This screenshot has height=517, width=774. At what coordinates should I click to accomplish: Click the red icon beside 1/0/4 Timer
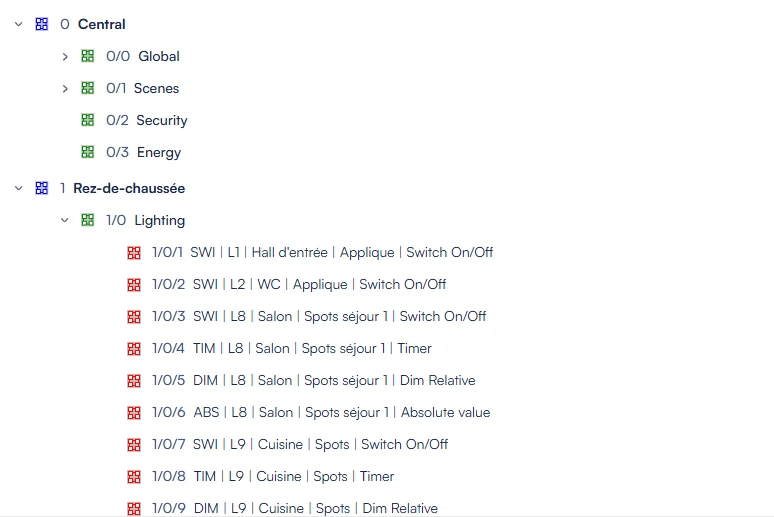coord(134,349)
